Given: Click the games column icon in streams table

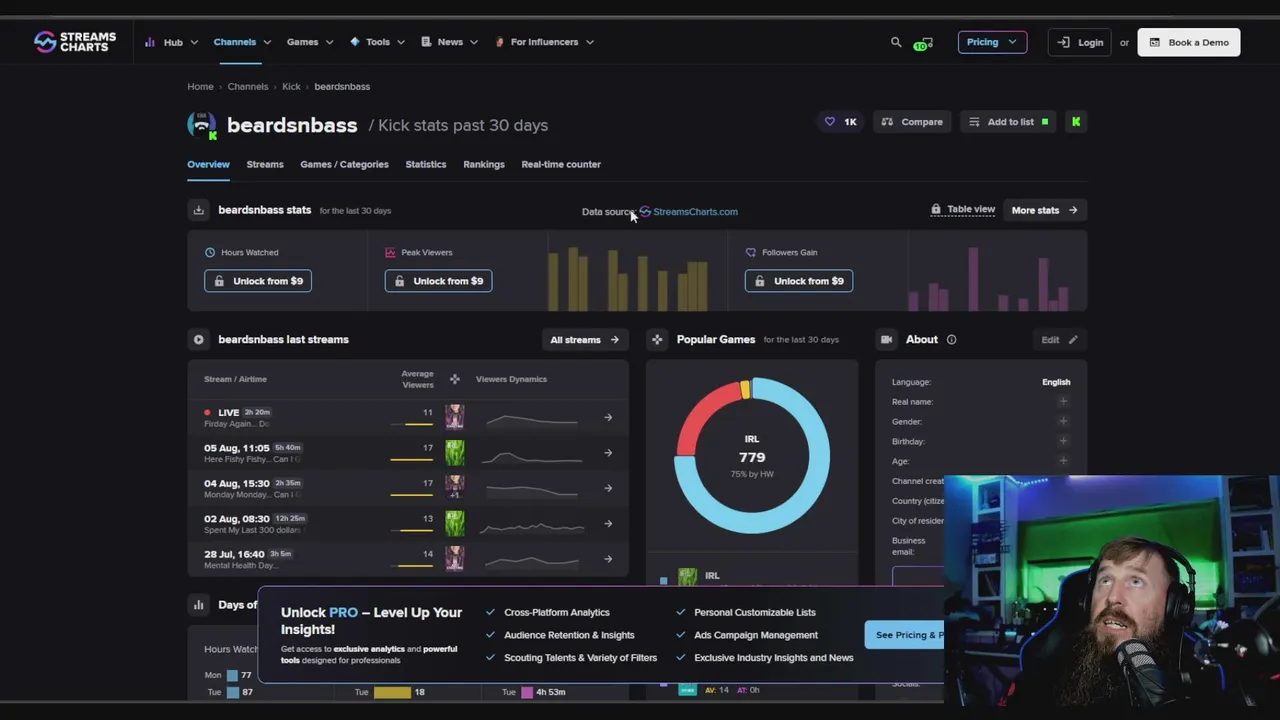Looking at the screenshot, I should pyautogui.click(x=455, y=379).
